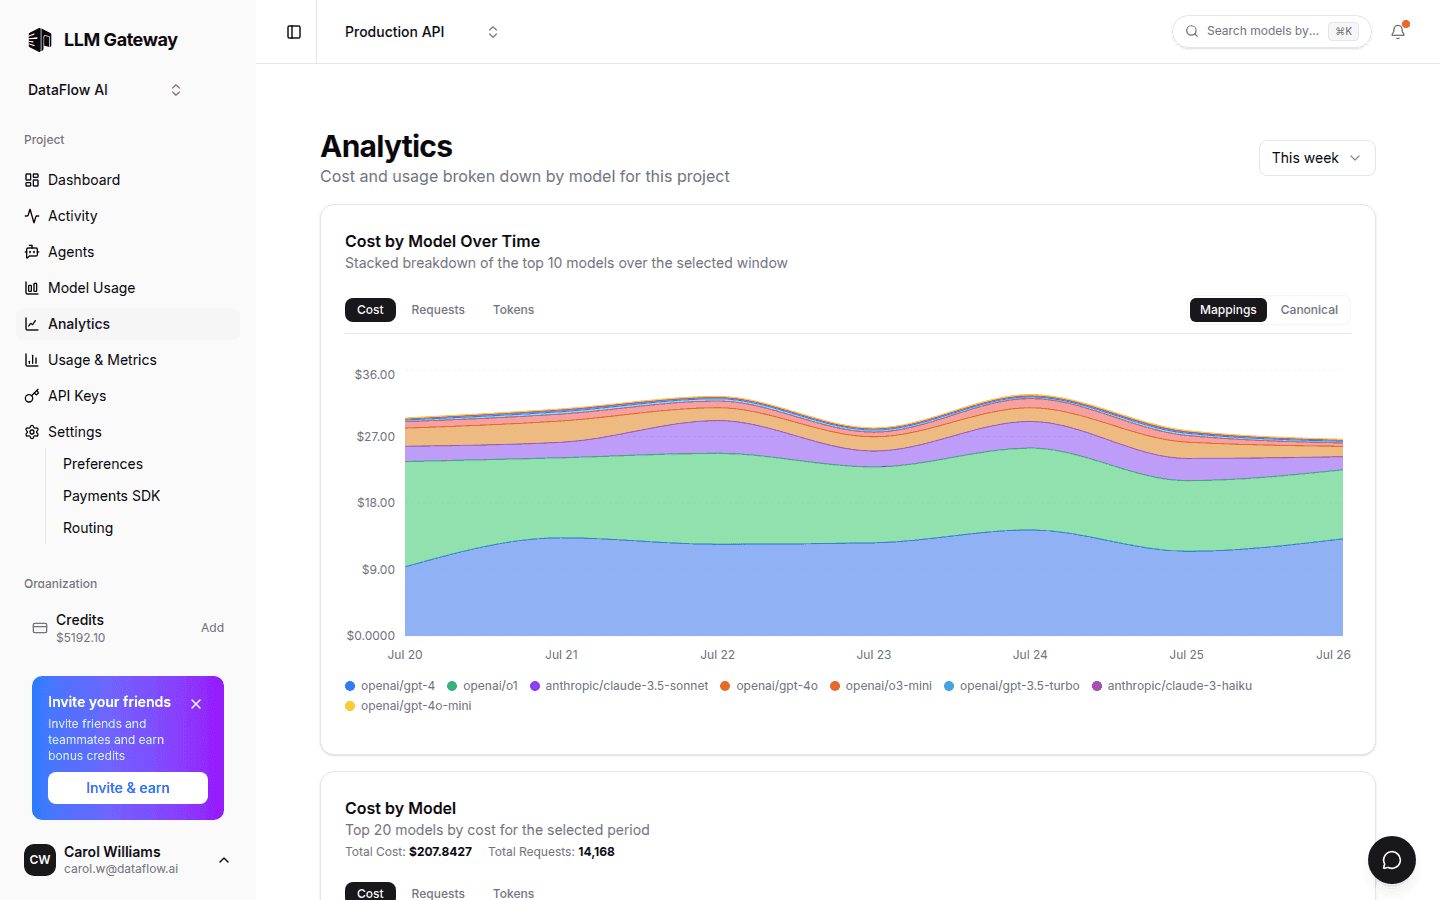Open the notifications bell

[x=1398, y=31]
